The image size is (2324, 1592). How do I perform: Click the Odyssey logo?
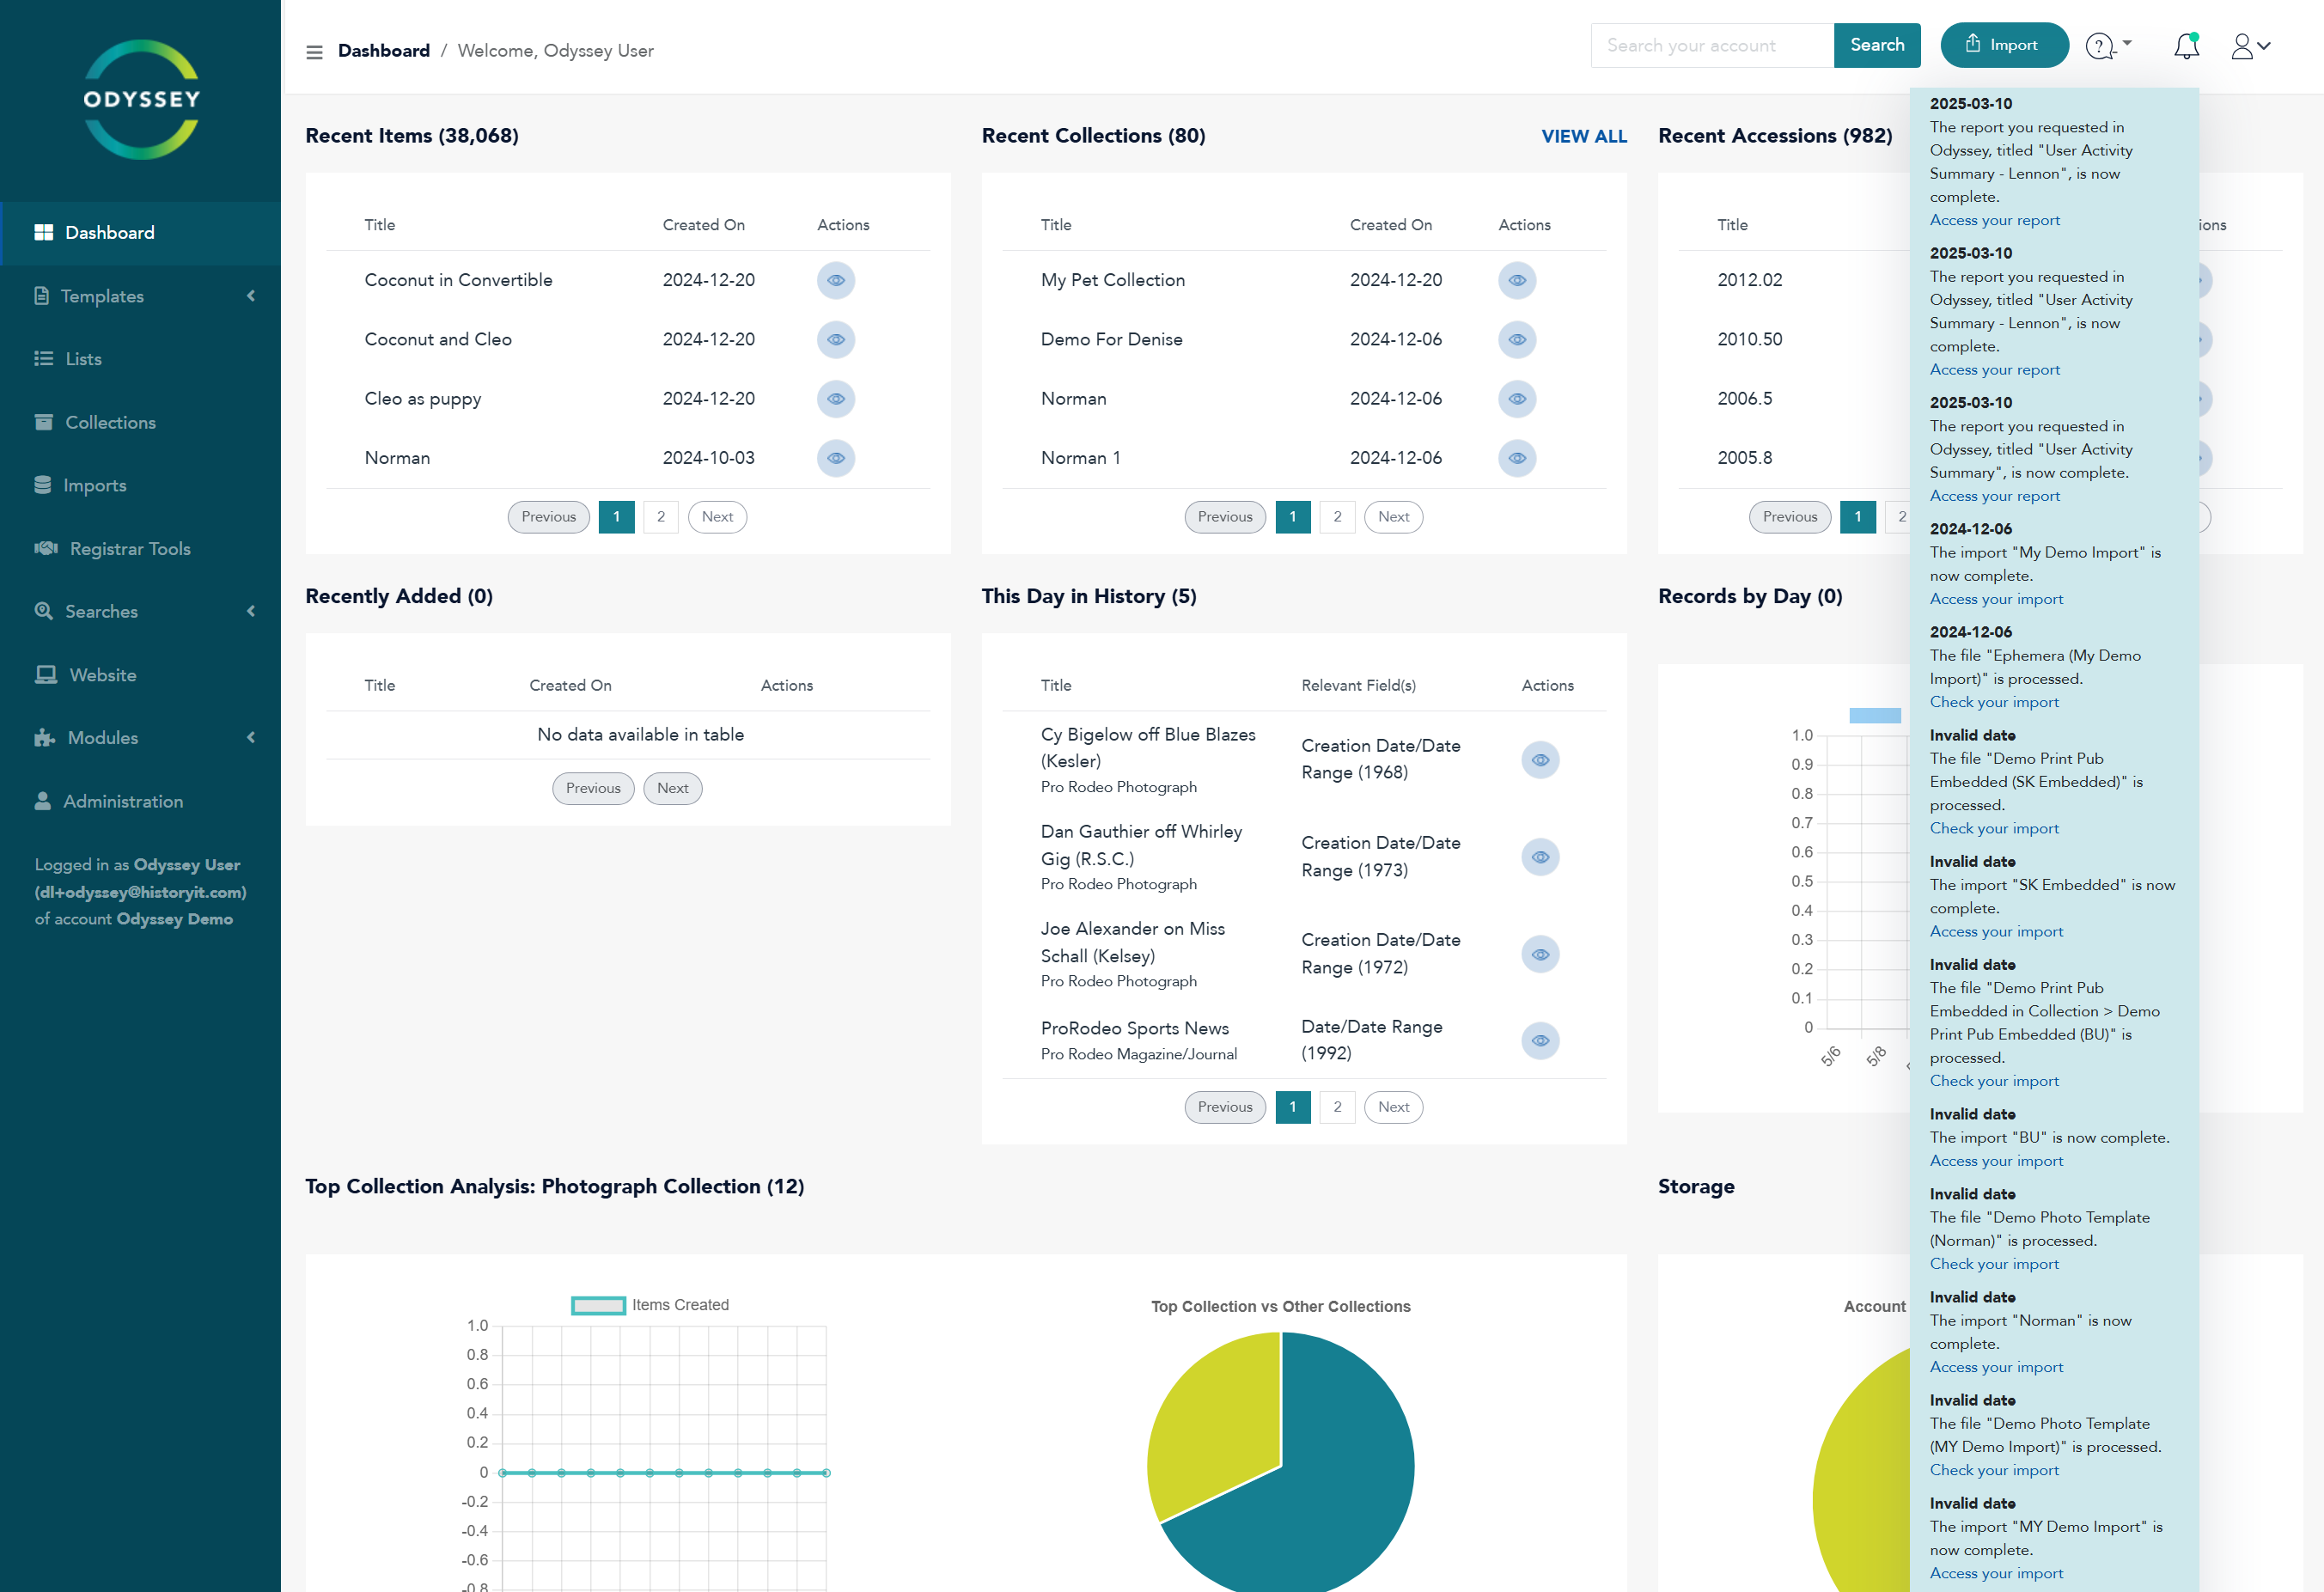point(141,99)
